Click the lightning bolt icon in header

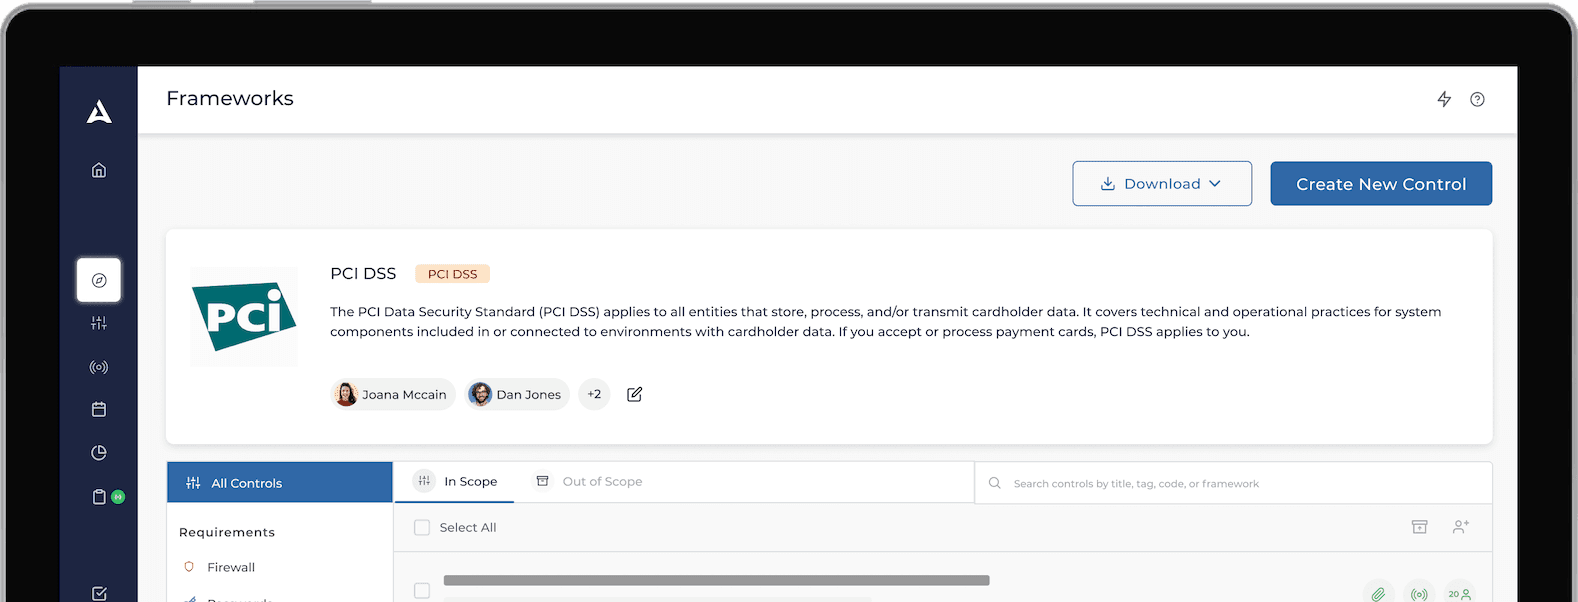tap(1444, 99)
